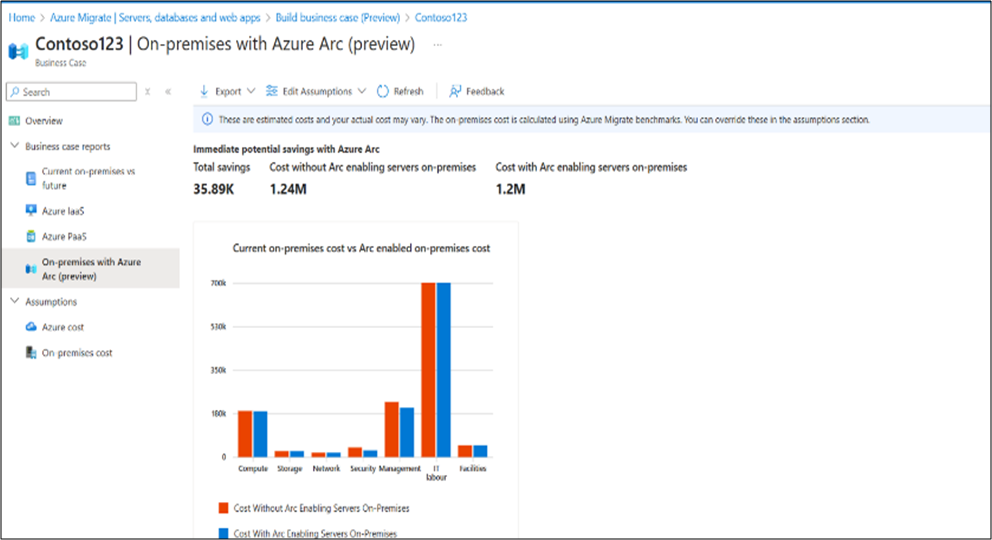Collapse the Business case reports section
The image size is (992, 540).
(x=15, y=145)
